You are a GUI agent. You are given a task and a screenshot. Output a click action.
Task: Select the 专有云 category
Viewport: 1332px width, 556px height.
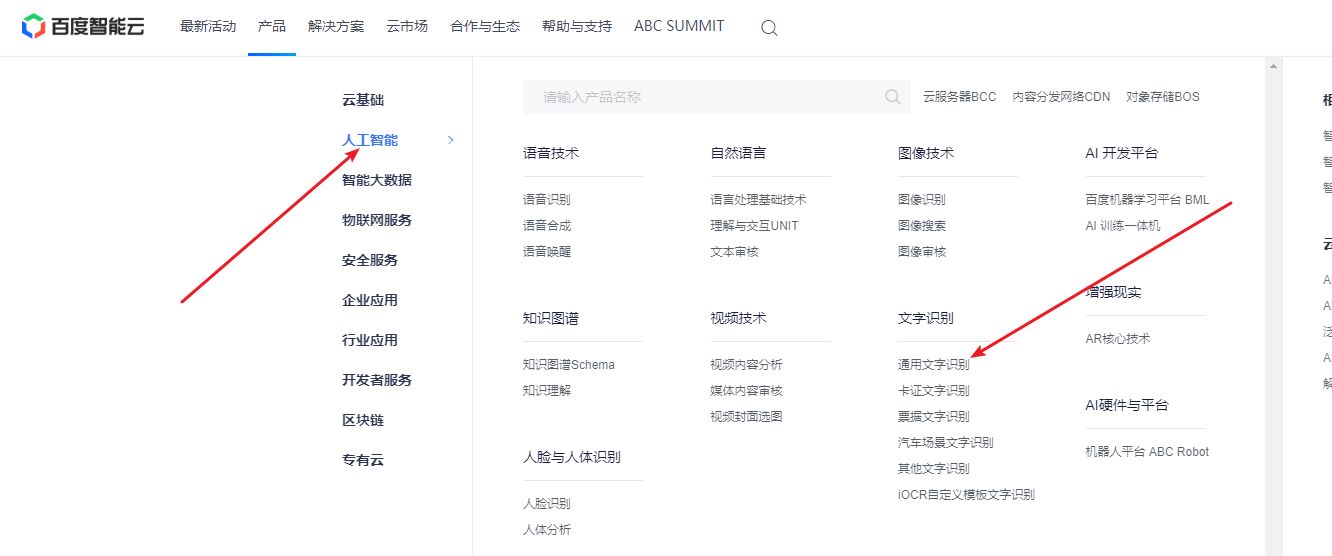click(x=363, y=460)
